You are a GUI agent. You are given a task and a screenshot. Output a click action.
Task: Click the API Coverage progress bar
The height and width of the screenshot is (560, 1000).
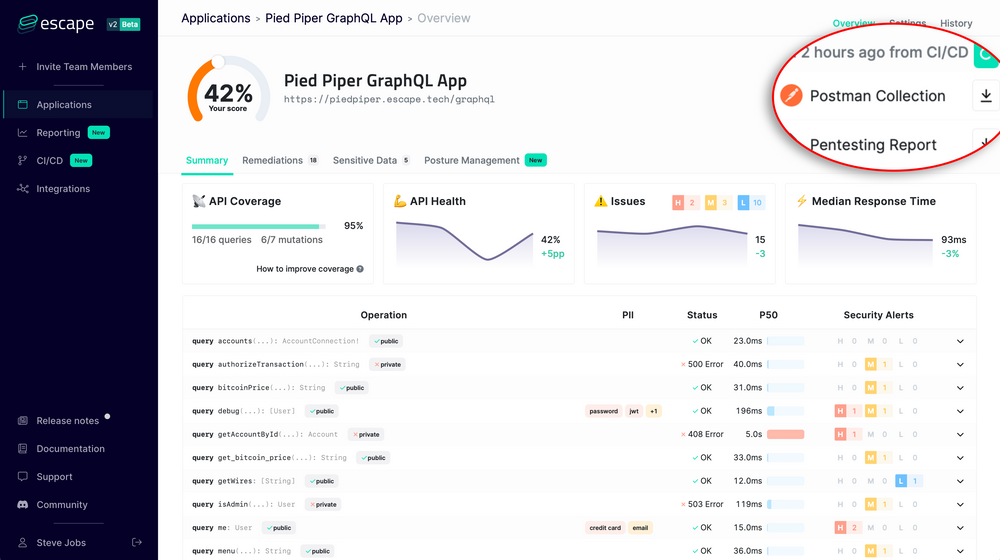tap(259, 226)
